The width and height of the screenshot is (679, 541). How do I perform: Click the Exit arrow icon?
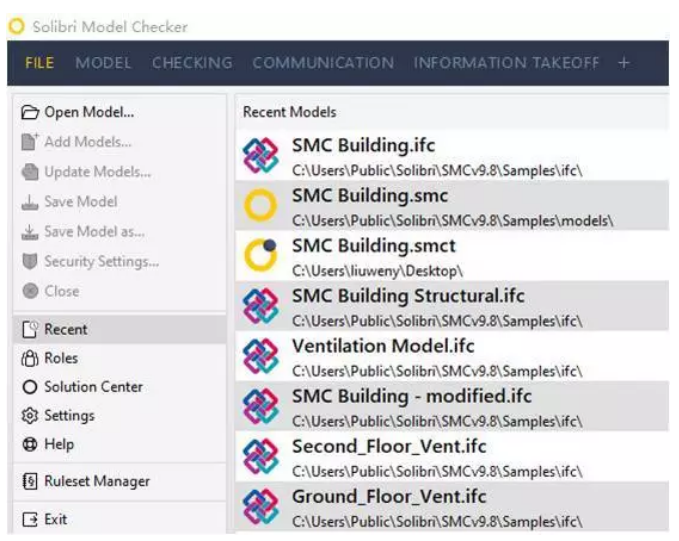pos(30,519)
